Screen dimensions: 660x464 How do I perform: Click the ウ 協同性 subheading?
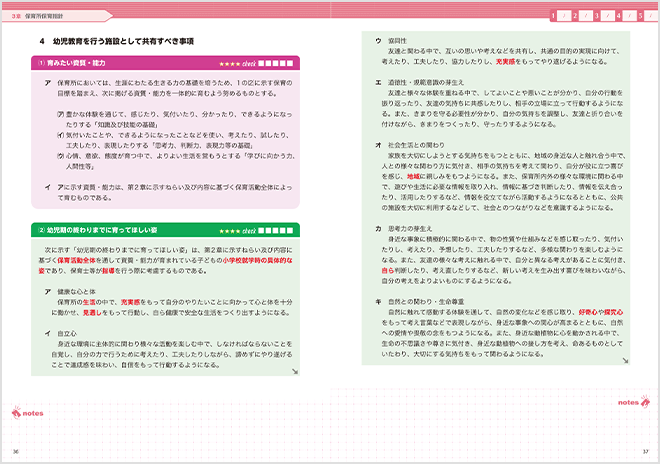coord(391,41)
